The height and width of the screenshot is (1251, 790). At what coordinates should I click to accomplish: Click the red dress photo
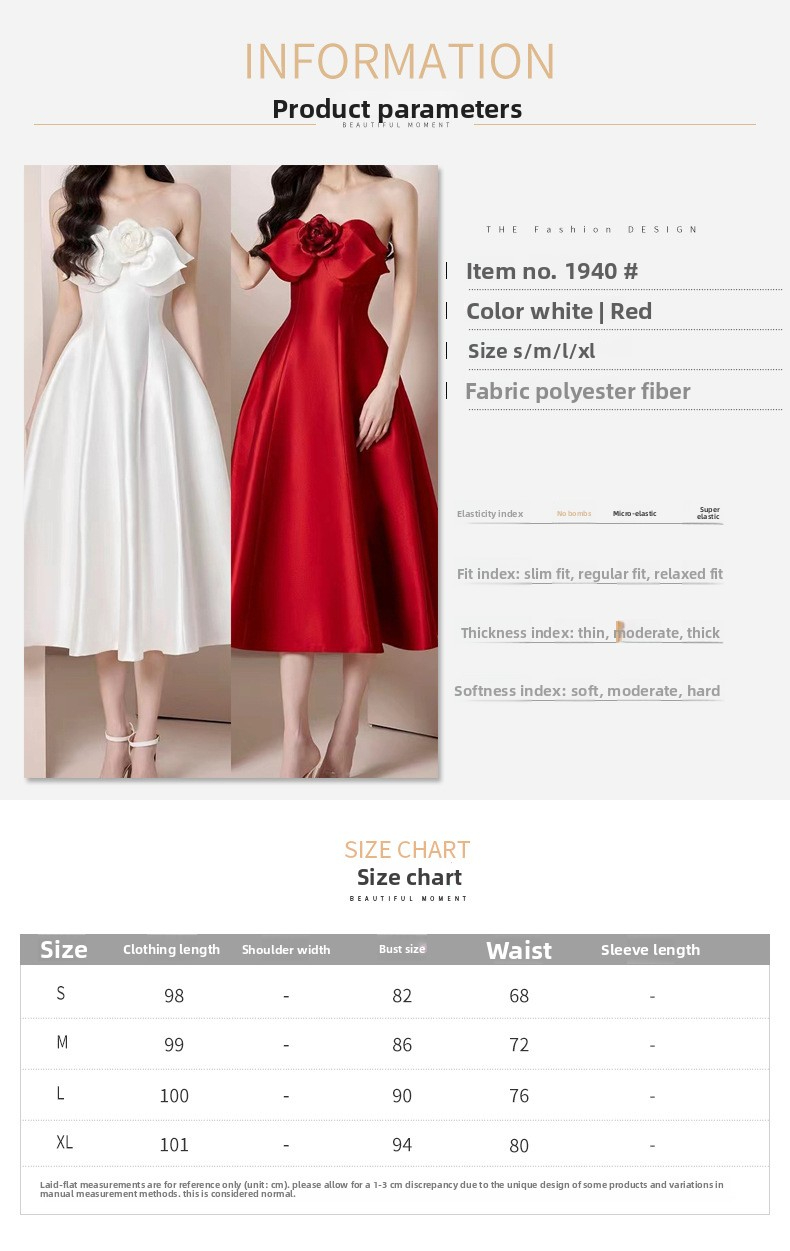[x=334, y=471]
